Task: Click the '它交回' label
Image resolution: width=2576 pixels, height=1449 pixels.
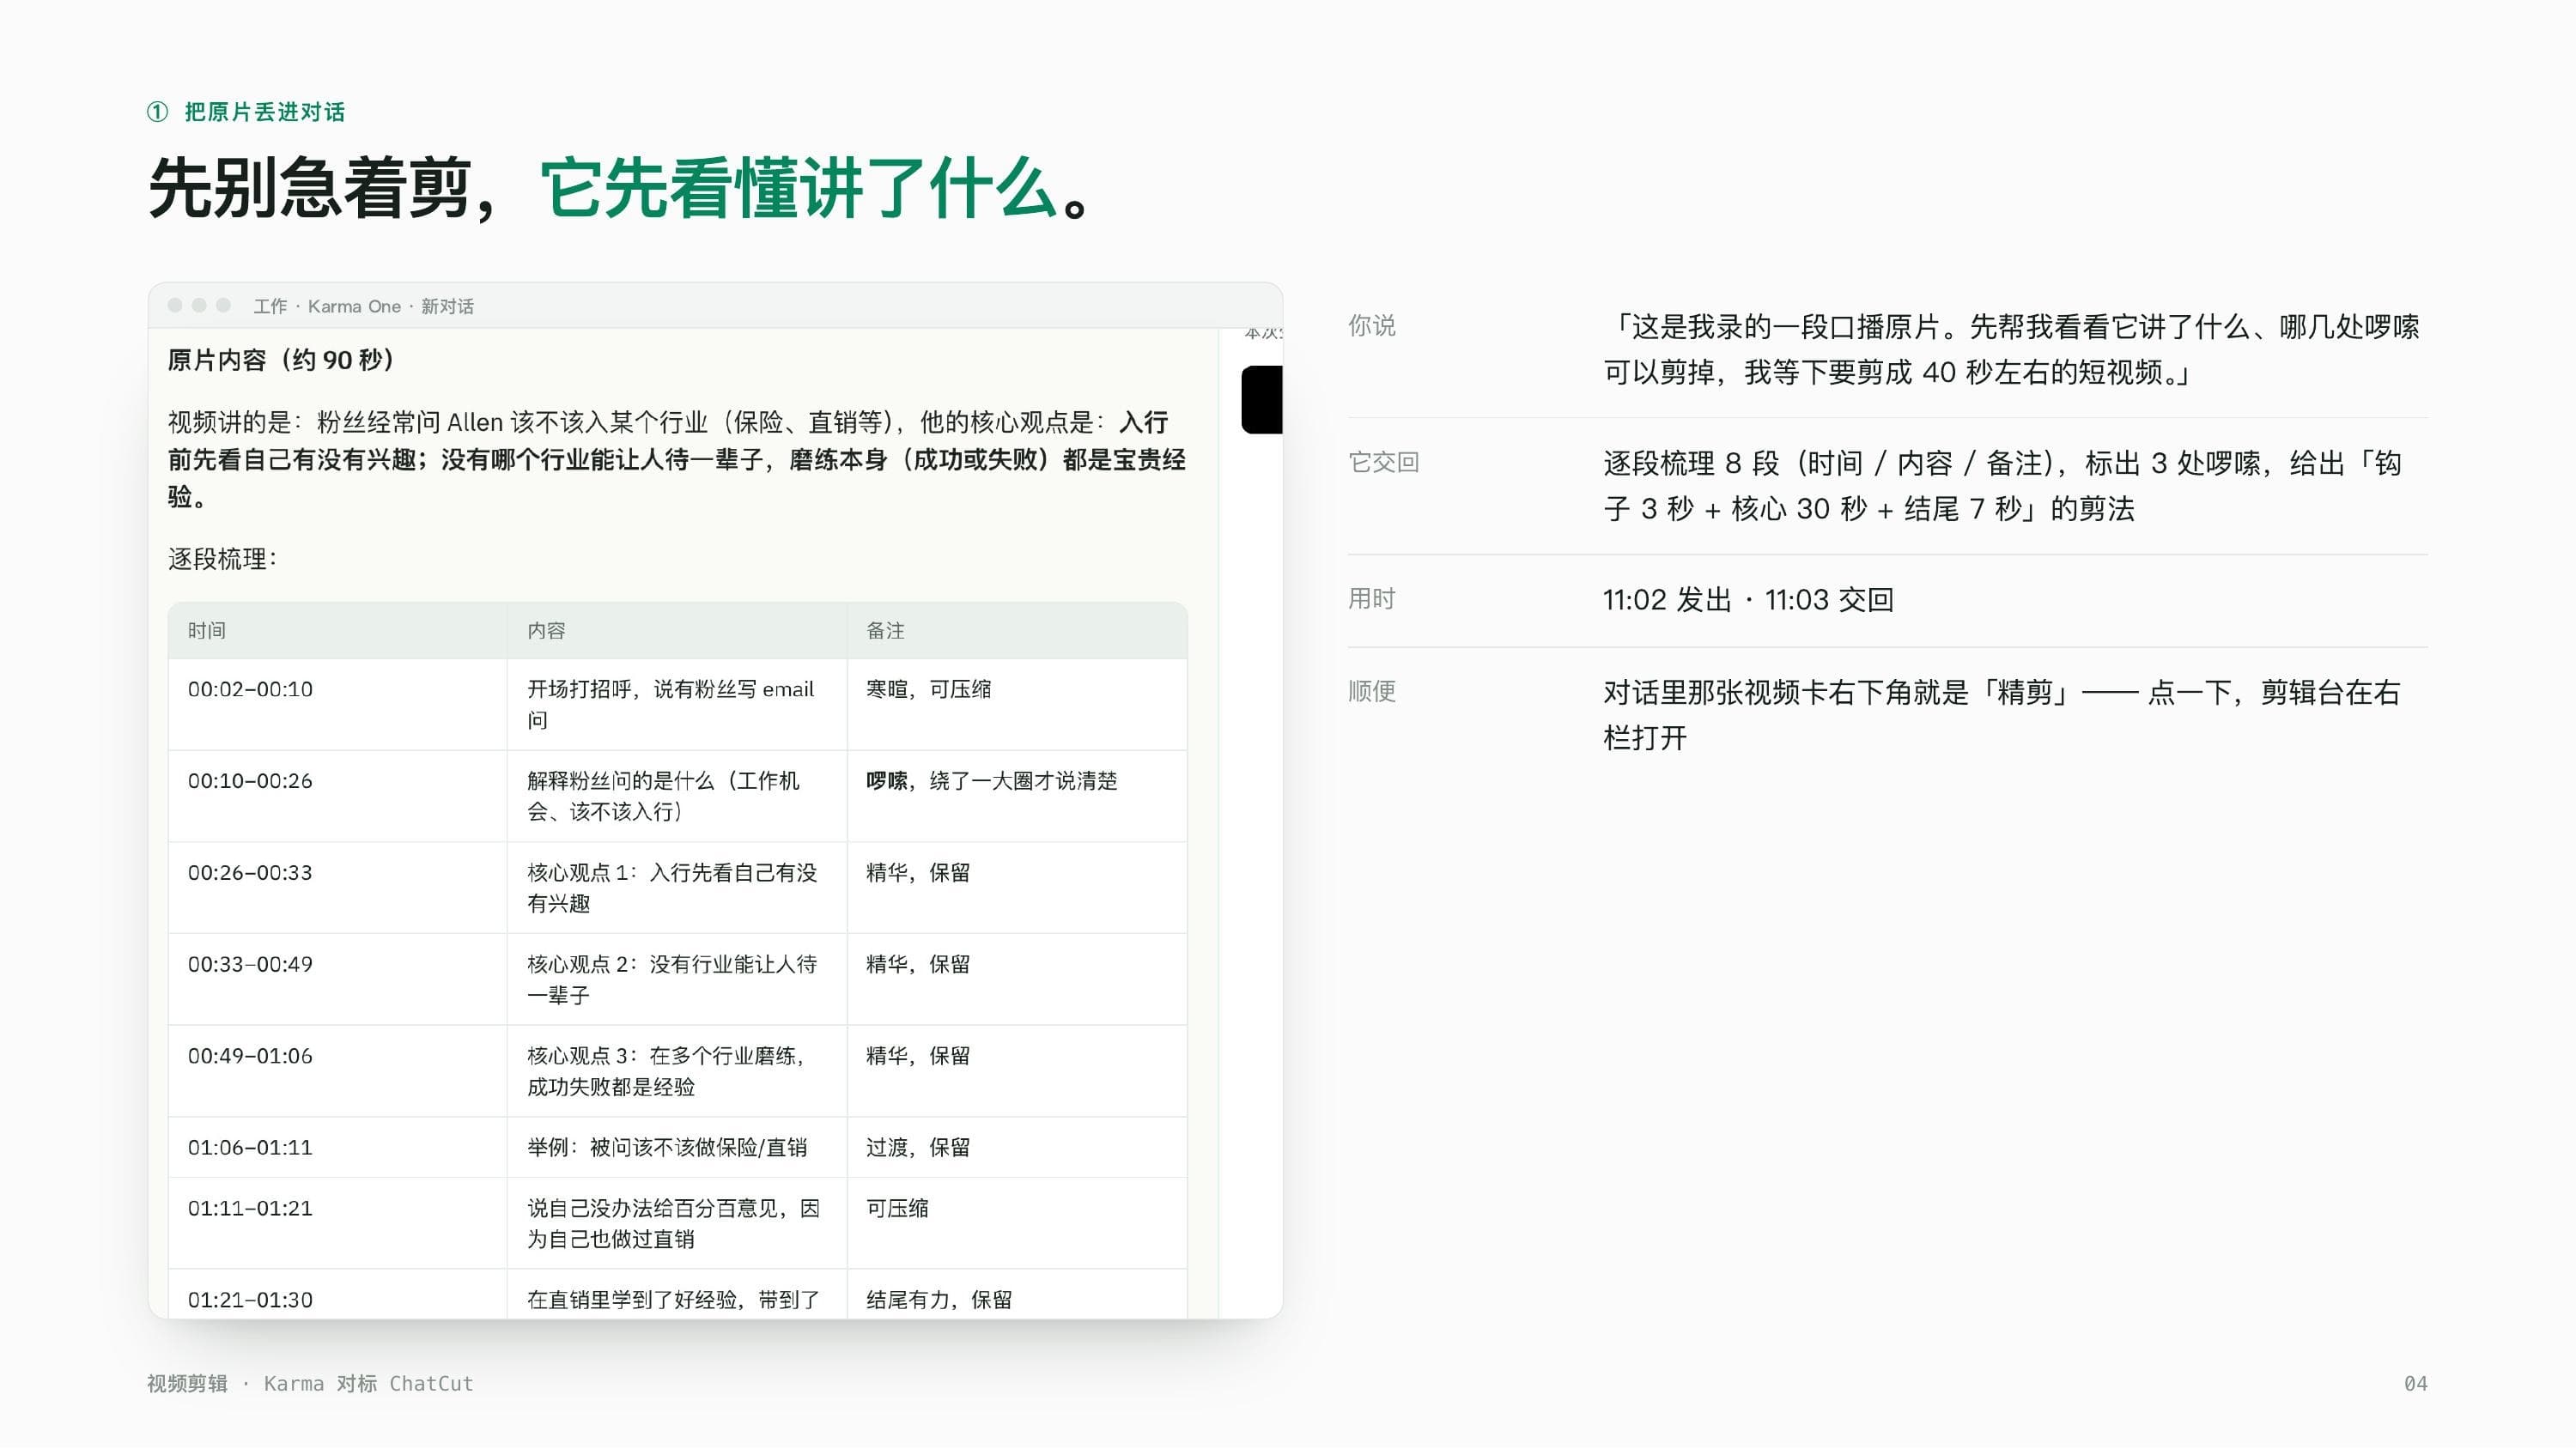Action: (1383, 463)
